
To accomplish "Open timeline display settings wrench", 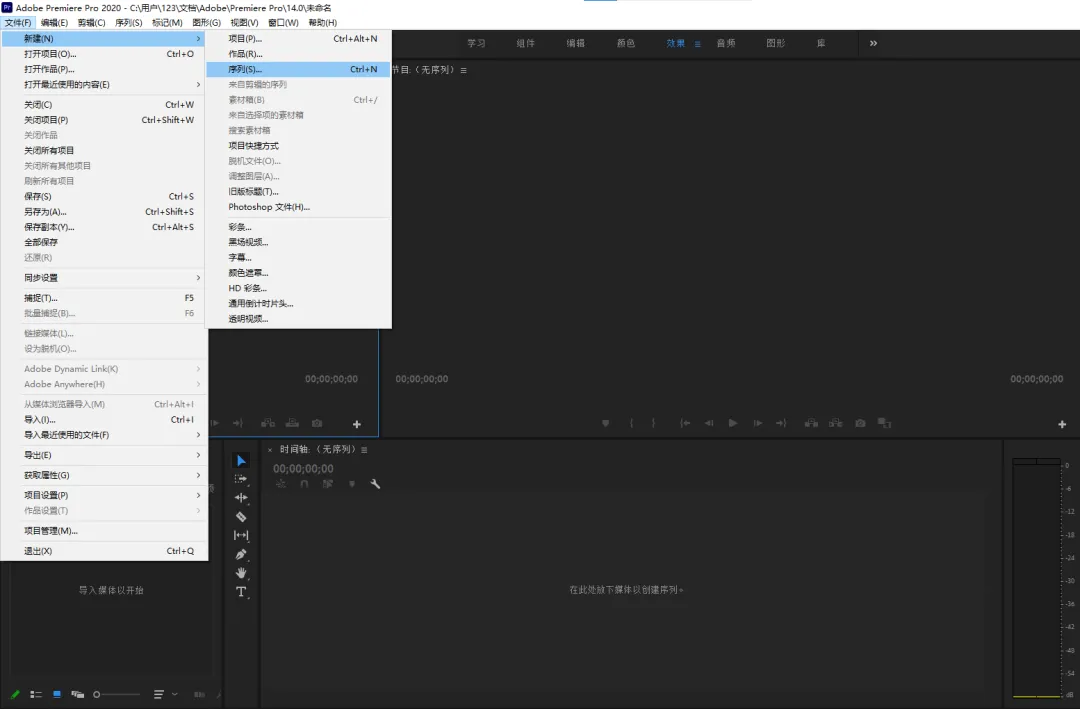I will point(375,484).
